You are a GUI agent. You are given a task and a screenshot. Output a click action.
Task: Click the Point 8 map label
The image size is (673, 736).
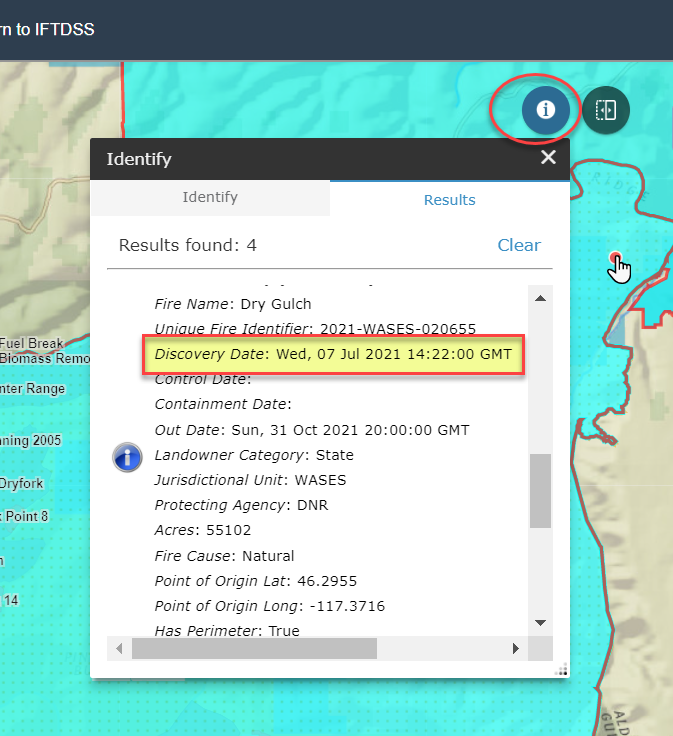[24, 516]
